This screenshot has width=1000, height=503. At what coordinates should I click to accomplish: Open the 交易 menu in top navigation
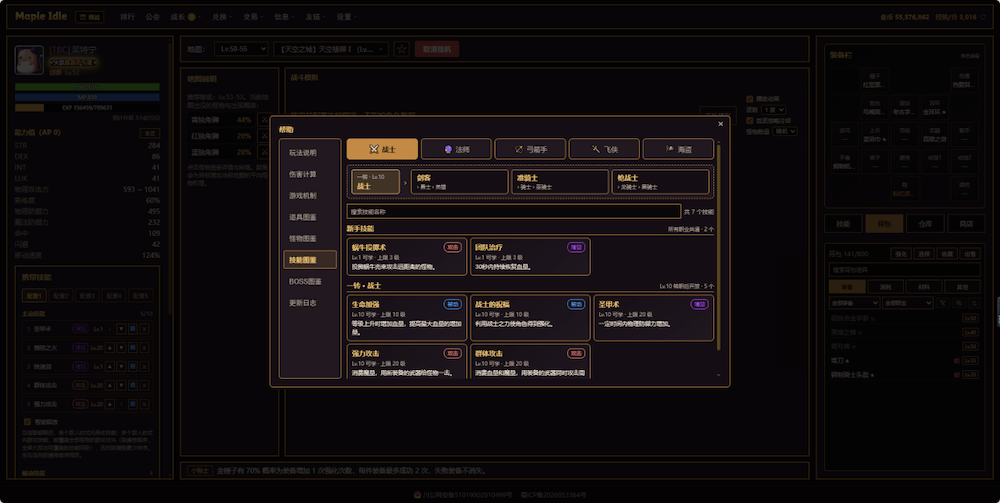click(x=253, y=17)
